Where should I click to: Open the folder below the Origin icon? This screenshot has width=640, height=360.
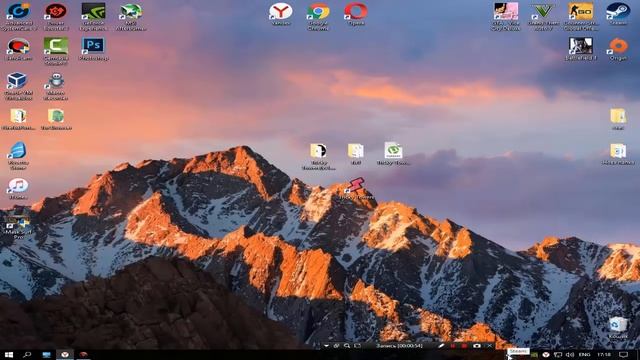coord(618,119)
